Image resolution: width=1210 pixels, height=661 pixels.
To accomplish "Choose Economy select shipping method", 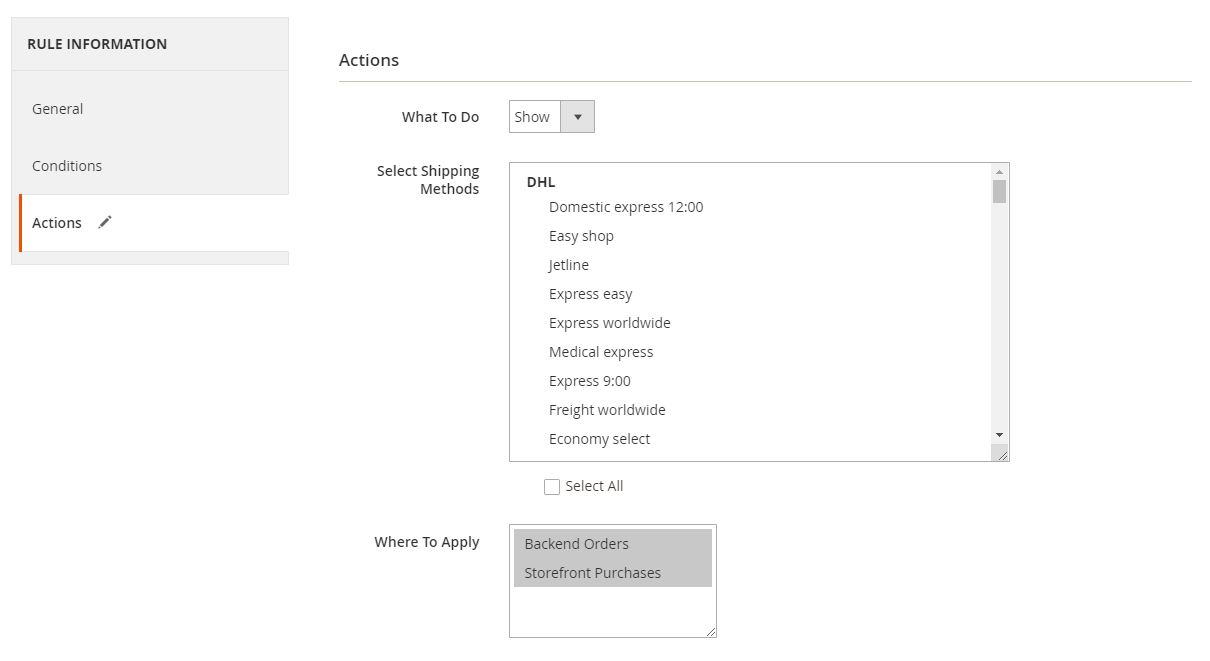I will pyautogui.click(x=599, y=439).
